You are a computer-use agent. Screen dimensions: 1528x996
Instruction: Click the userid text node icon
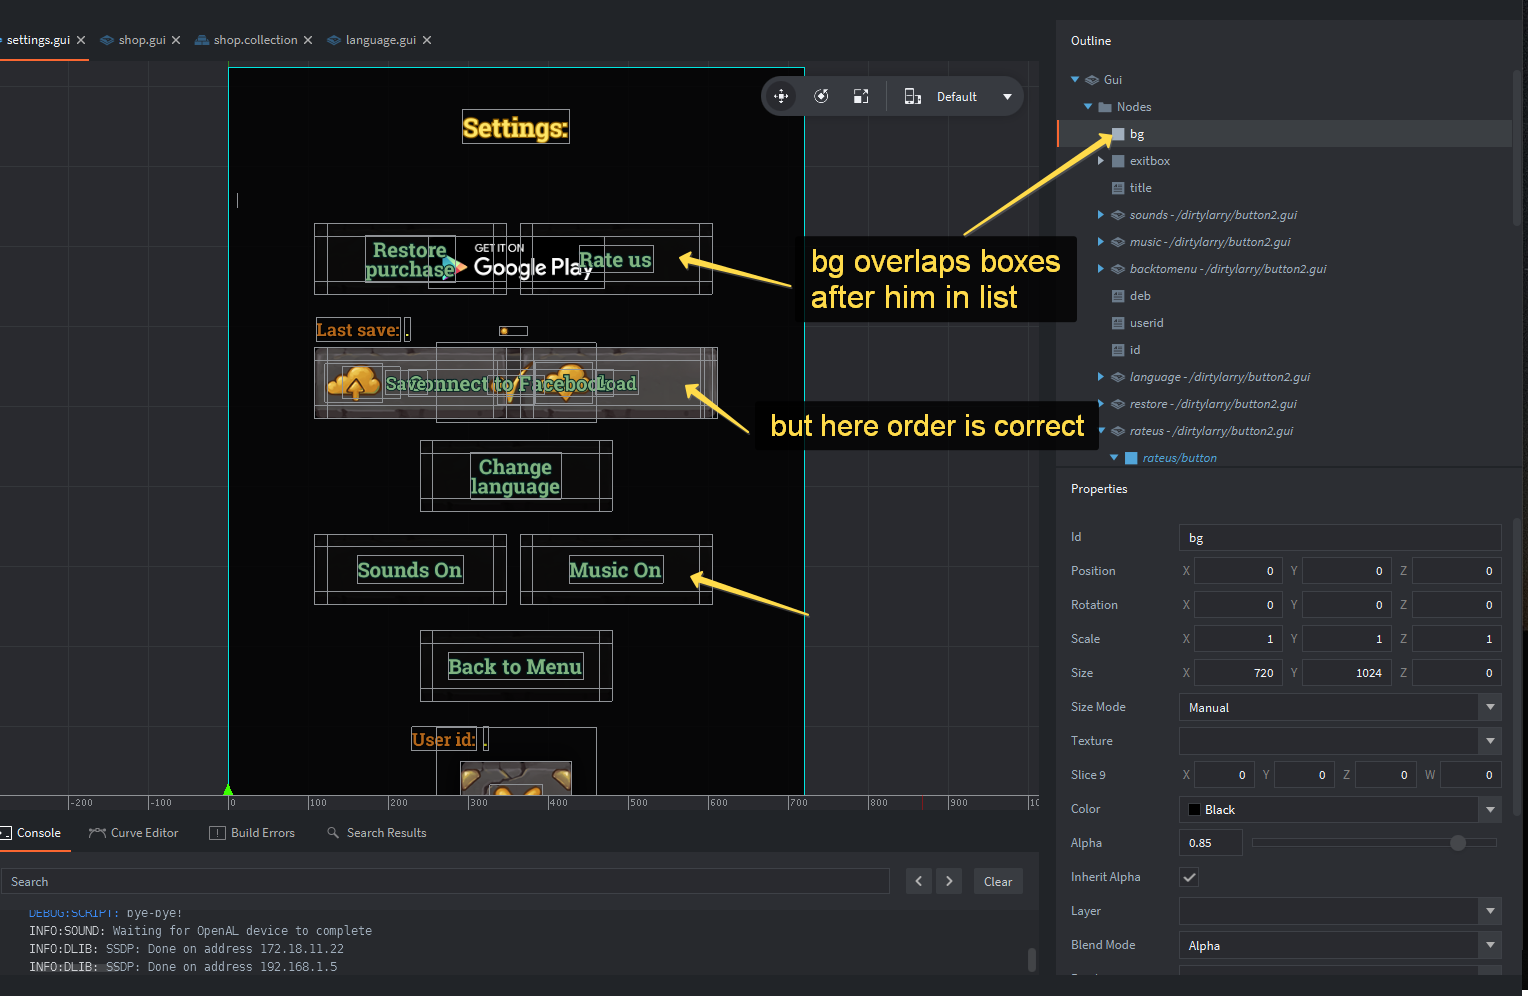click(x=1118, y=322)
